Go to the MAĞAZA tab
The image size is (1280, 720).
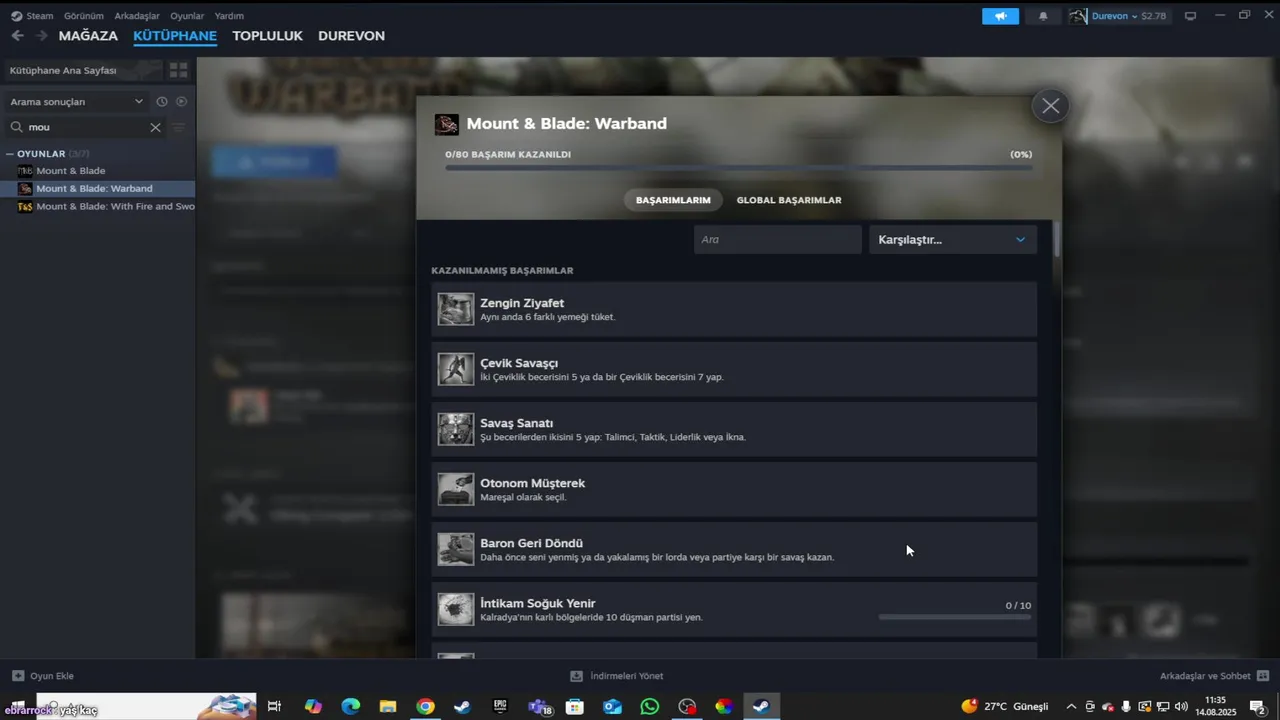click(x=88, y=36)
